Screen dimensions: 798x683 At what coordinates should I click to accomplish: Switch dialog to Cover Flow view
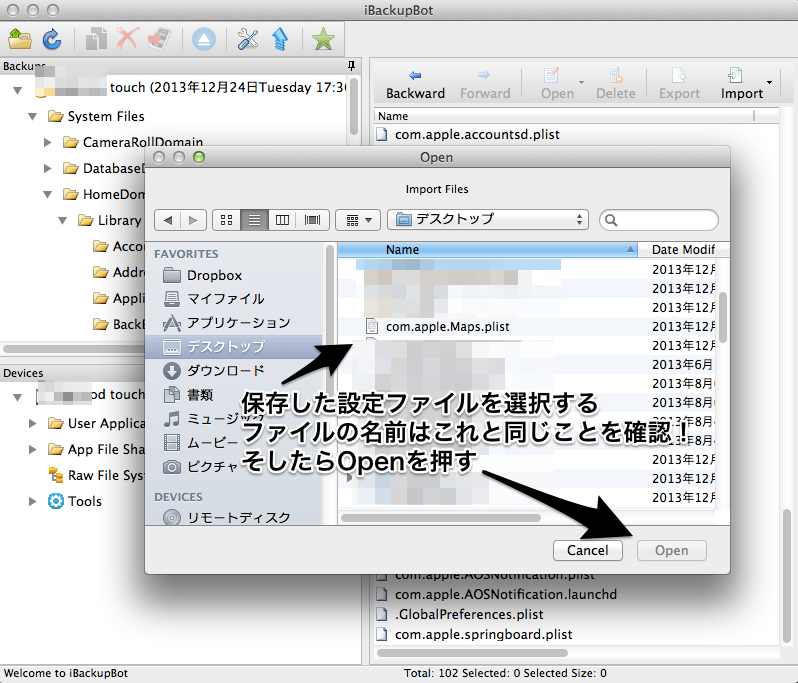click(x=312, y=220)
